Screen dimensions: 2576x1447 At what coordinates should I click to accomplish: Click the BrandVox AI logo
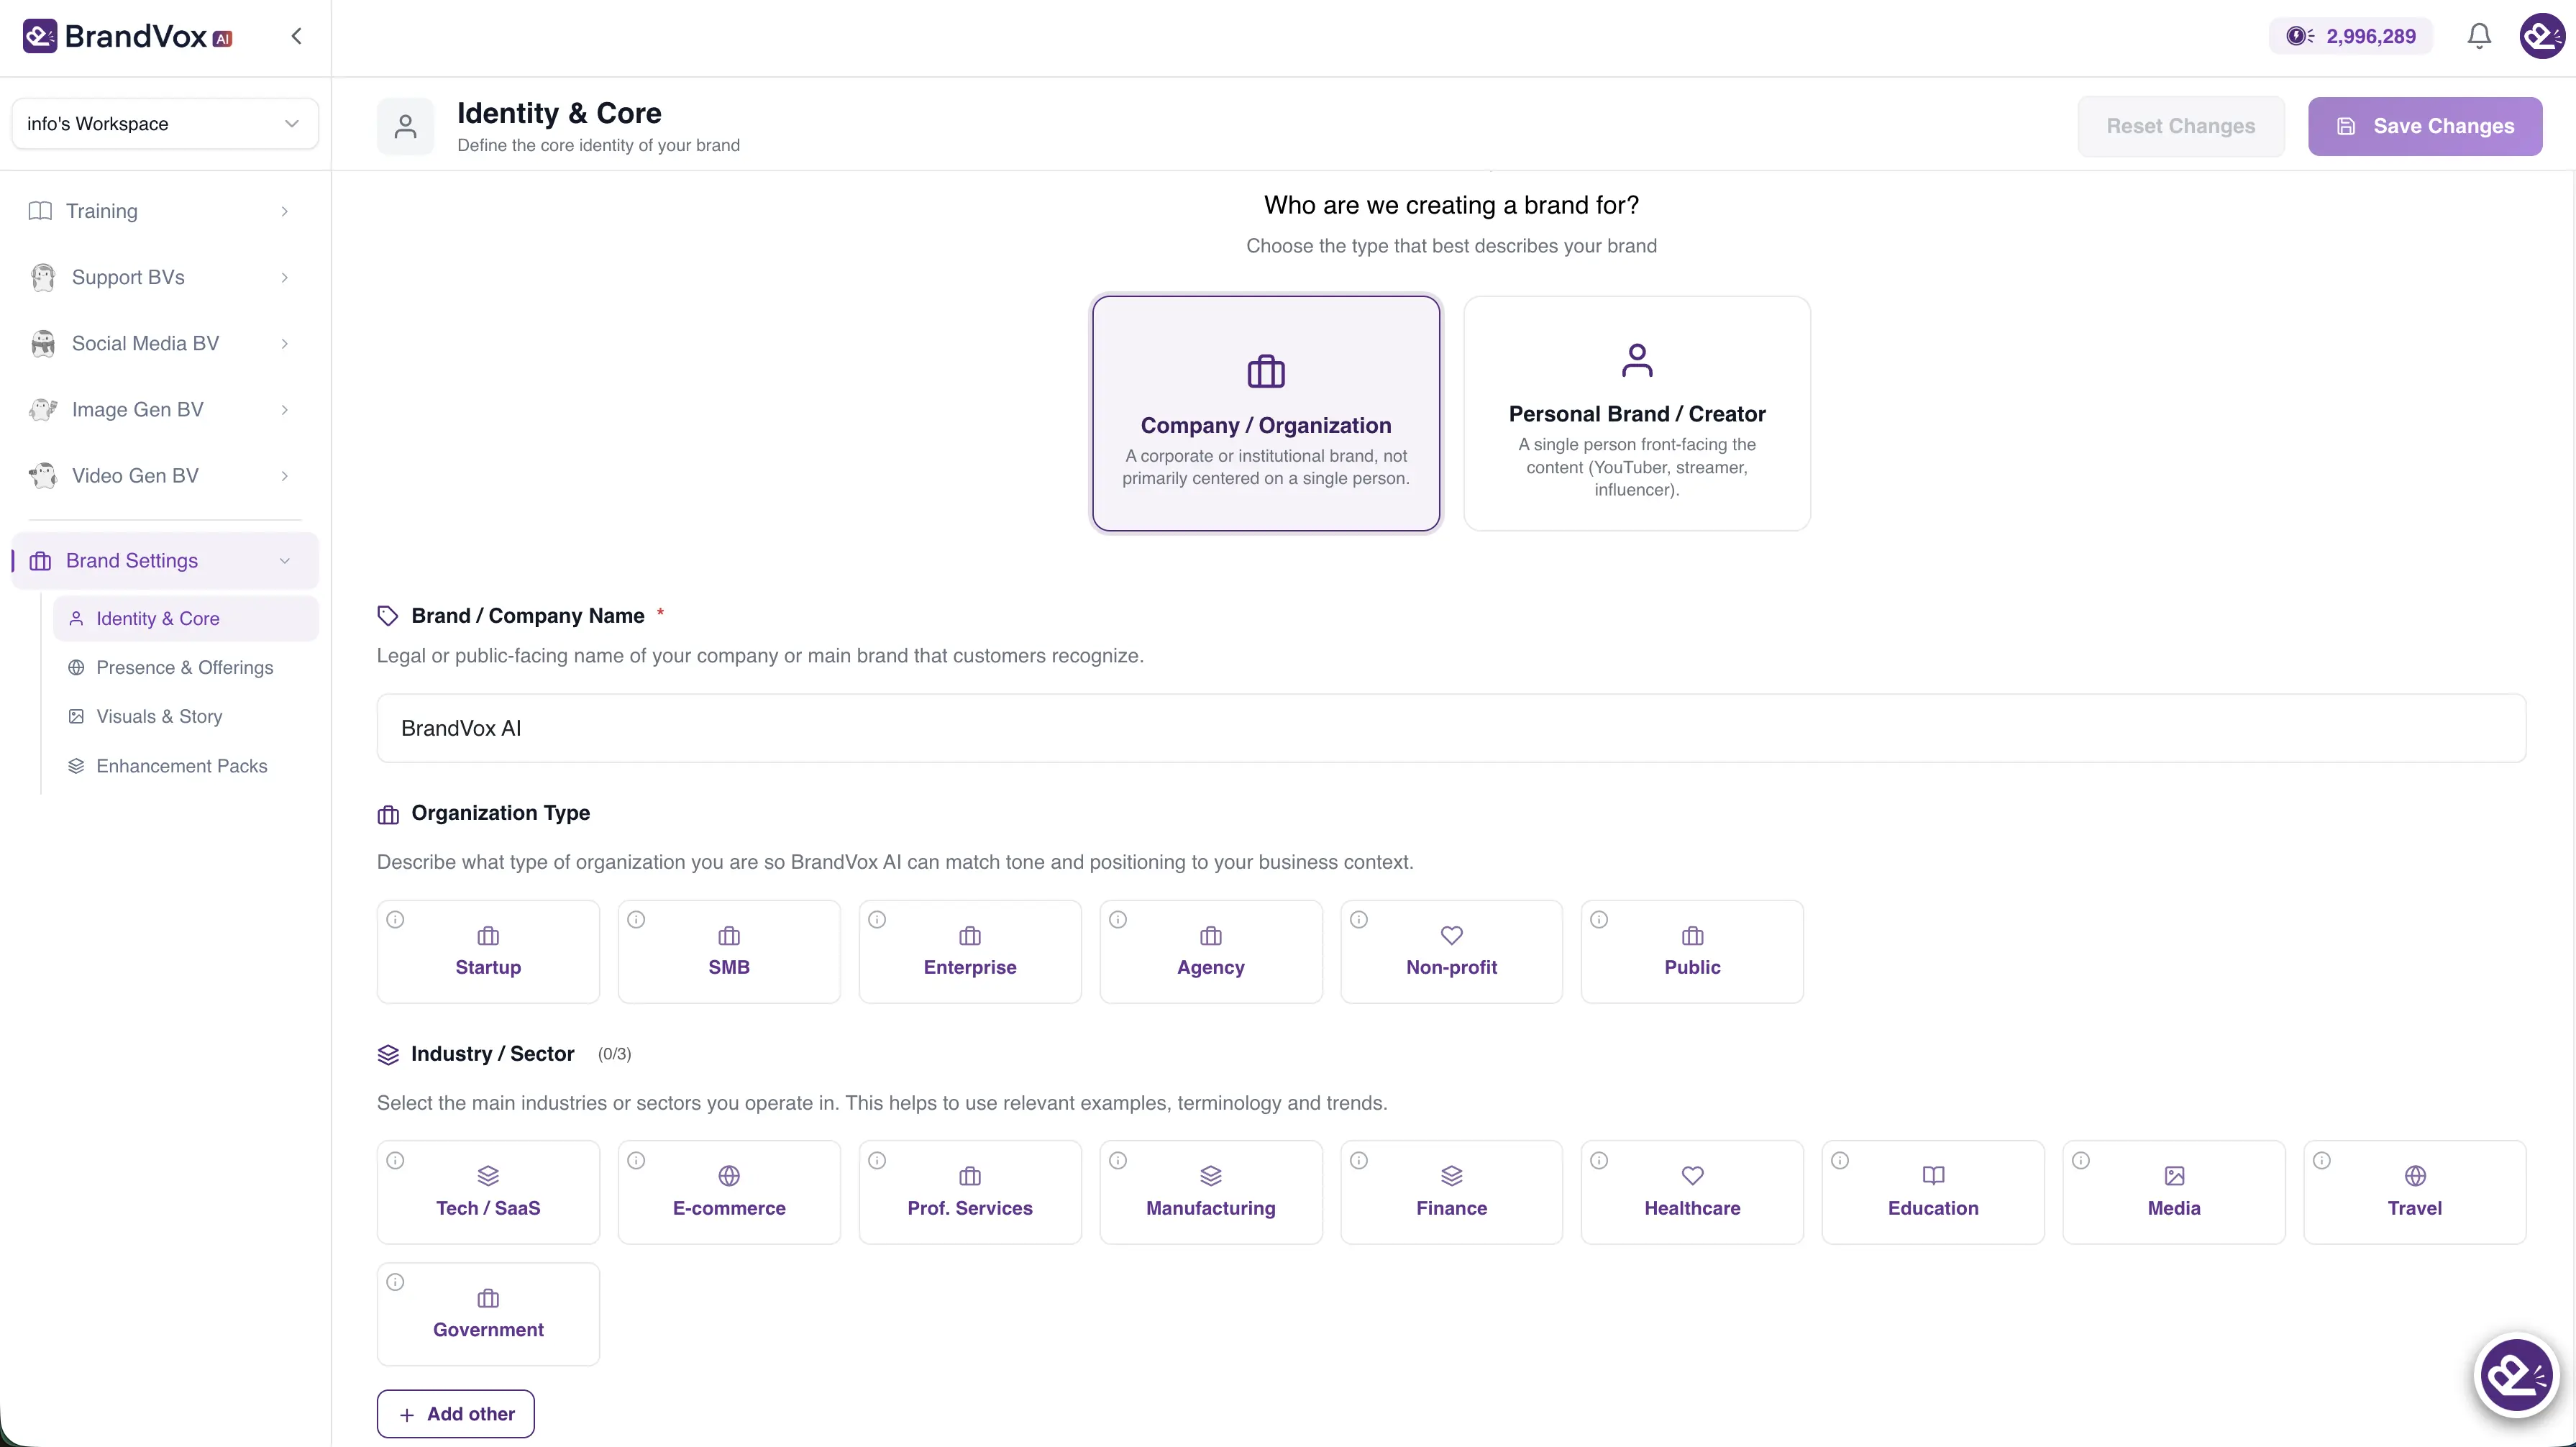pyautogui.click(x=127, y=36)
